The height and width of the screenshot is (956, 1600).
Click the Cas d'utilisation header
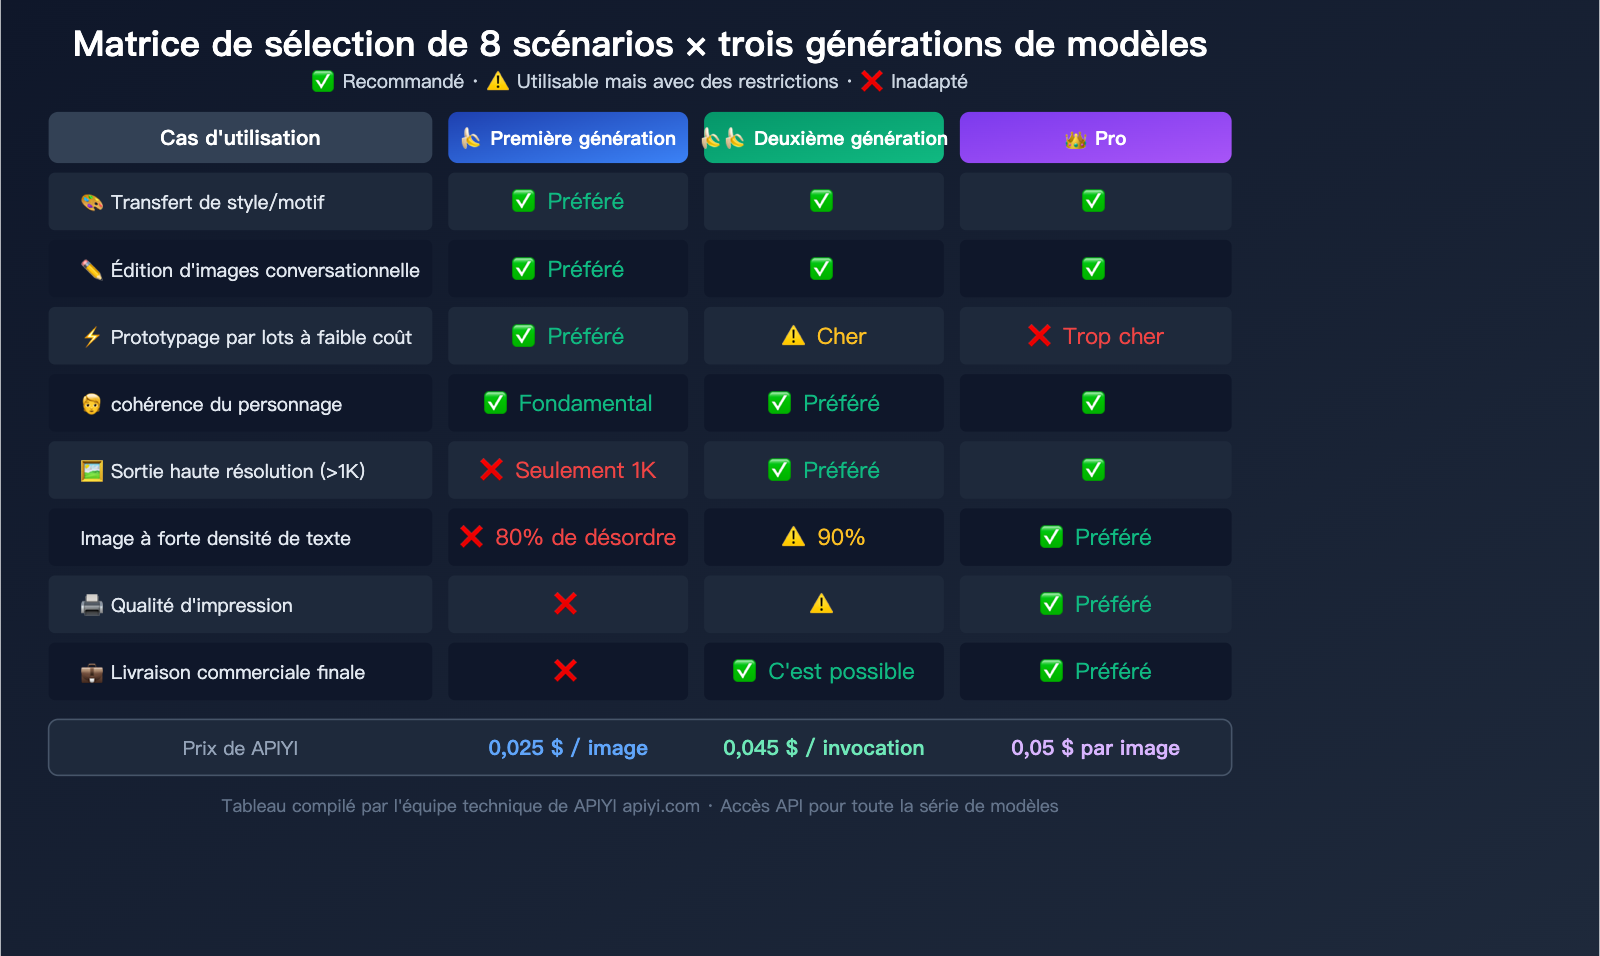[240, 138]
